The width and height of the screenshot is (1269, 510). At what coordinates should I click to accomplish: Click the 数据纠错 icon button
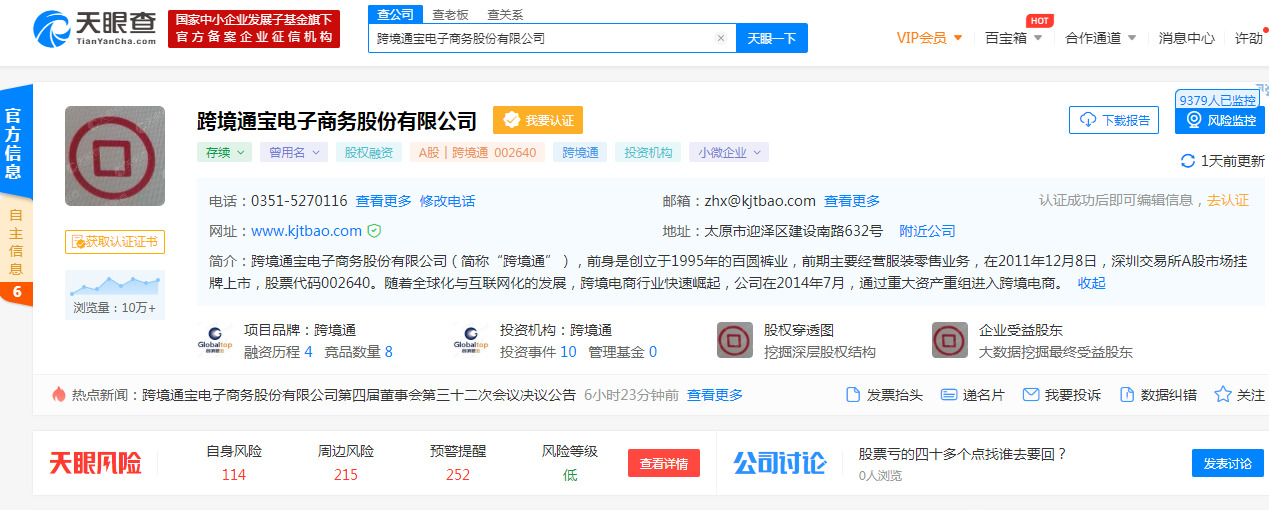click(1158, 395)
